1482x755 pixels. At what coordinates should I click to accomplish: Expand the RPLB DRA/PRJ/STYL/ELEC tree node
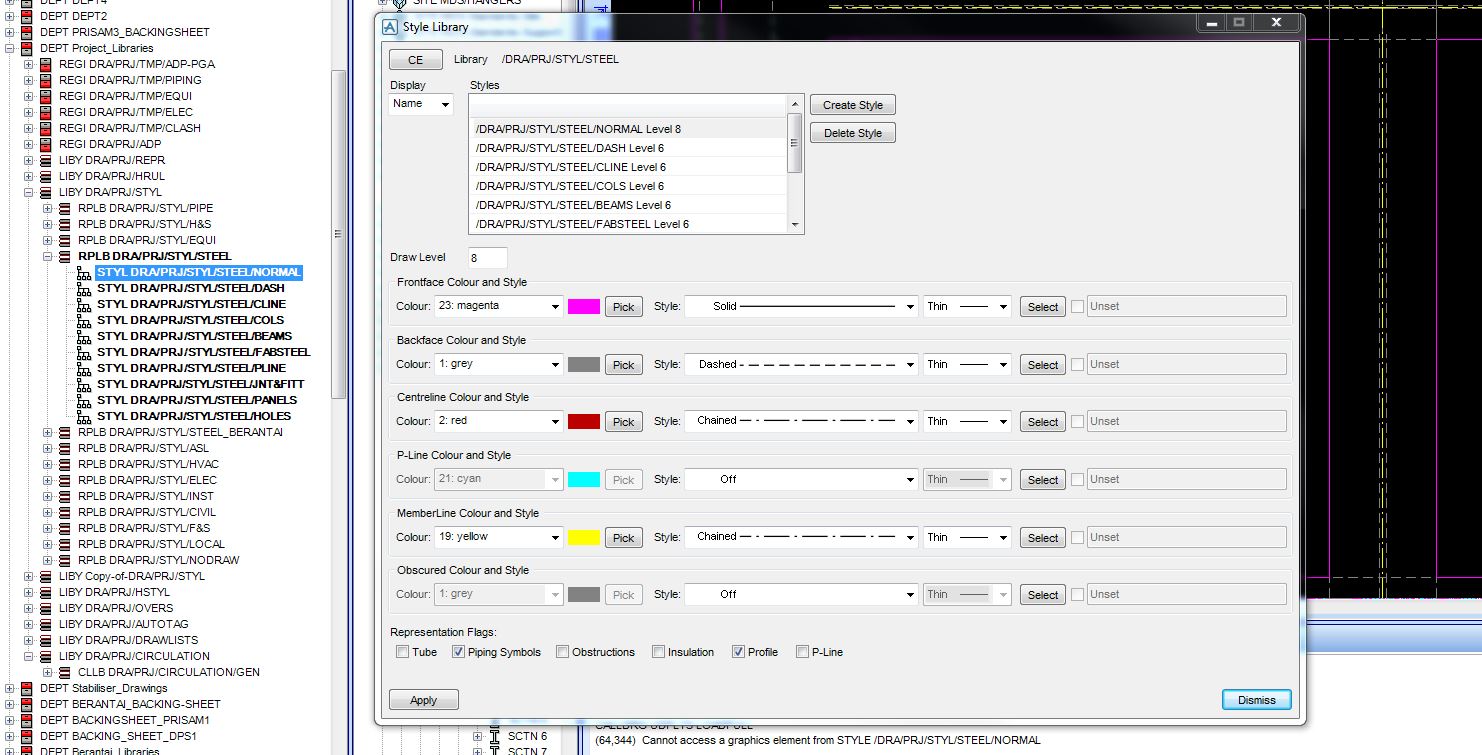tap(48, 480)
